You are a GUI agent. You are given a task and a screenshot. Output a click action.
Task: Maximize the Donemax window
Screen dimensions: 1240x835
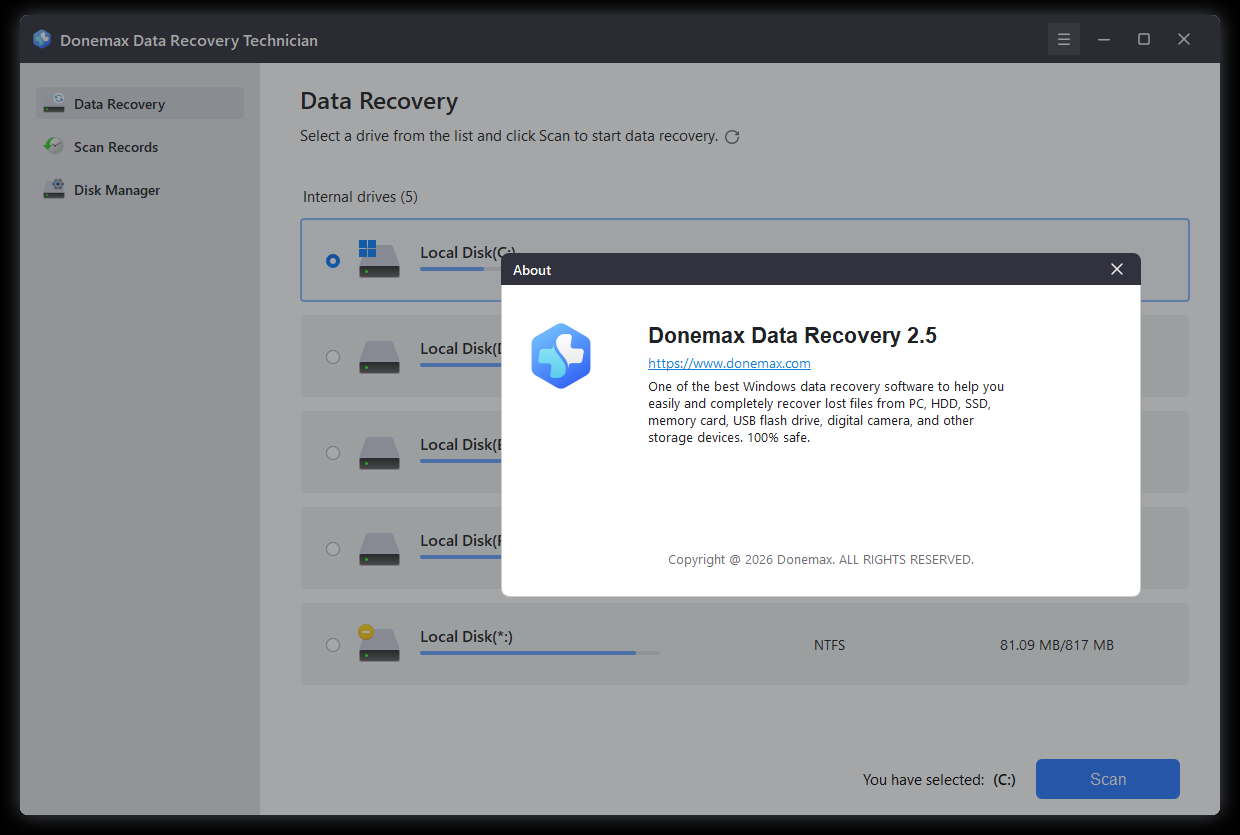click(1144, 39)
